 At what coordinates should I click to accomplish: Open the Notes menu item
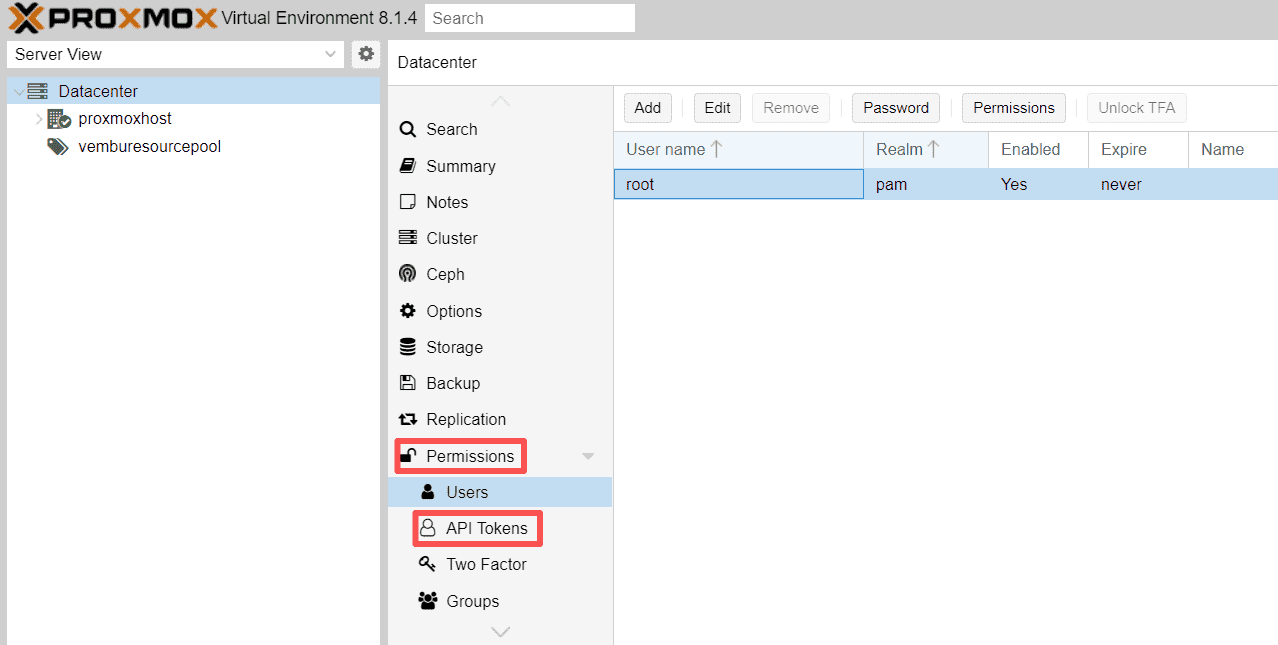500,202
